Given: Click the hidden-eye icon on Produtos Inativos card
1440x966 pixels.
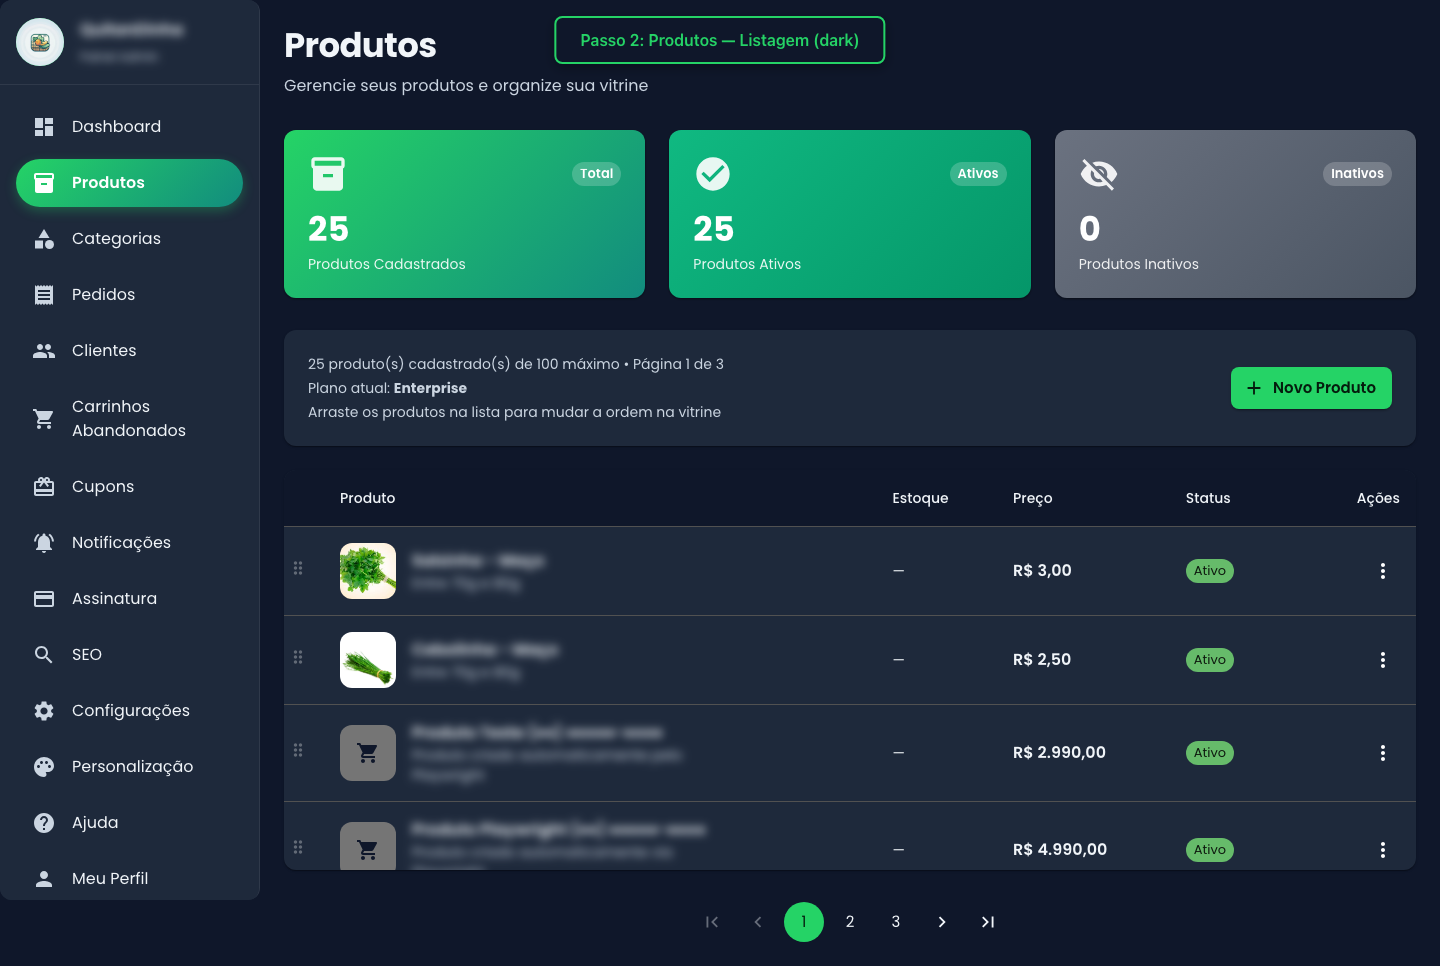Looking at the screenshot, I should [1098, 173].
